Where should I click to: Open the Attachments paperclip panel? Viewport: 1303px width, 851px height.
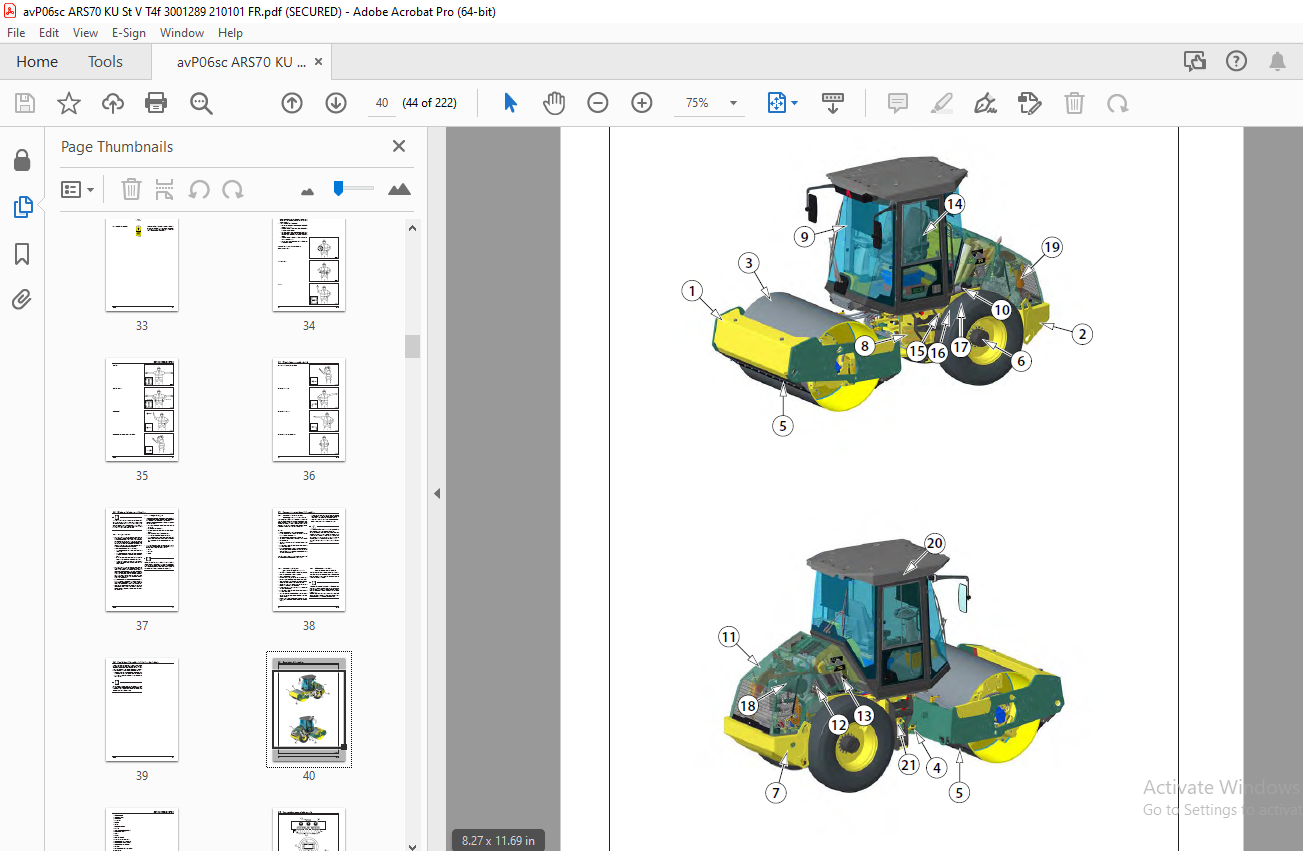[x=22, y=299]
